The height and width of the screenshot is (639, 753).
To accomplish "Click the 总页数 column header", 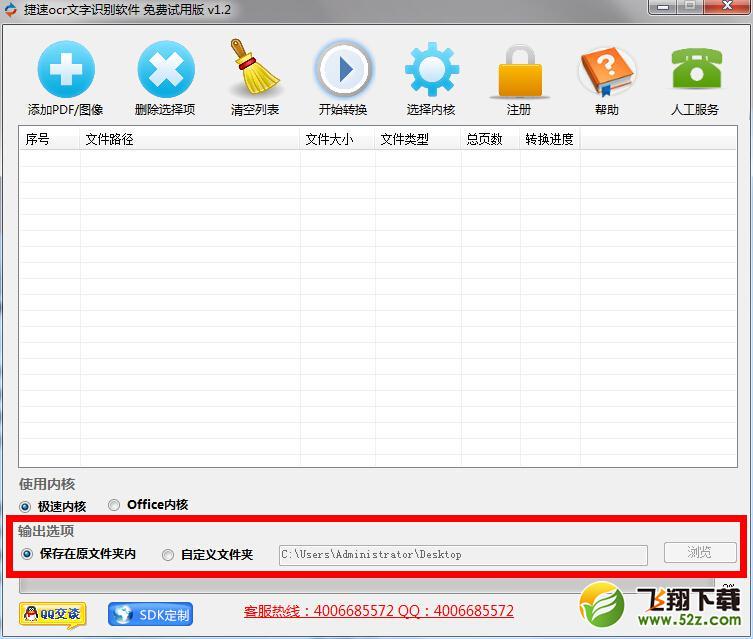I will tap(491, 139).
